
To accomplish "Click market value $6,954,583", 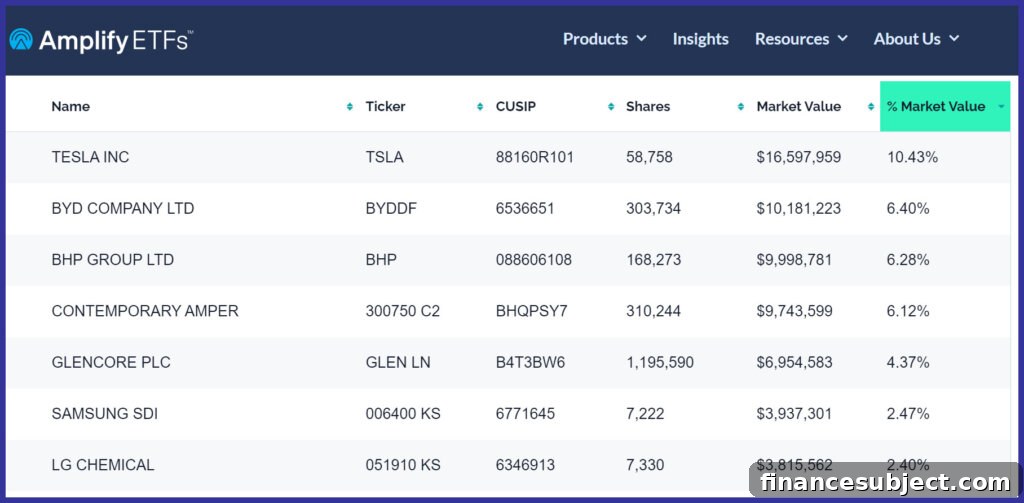I will point(795,363).
